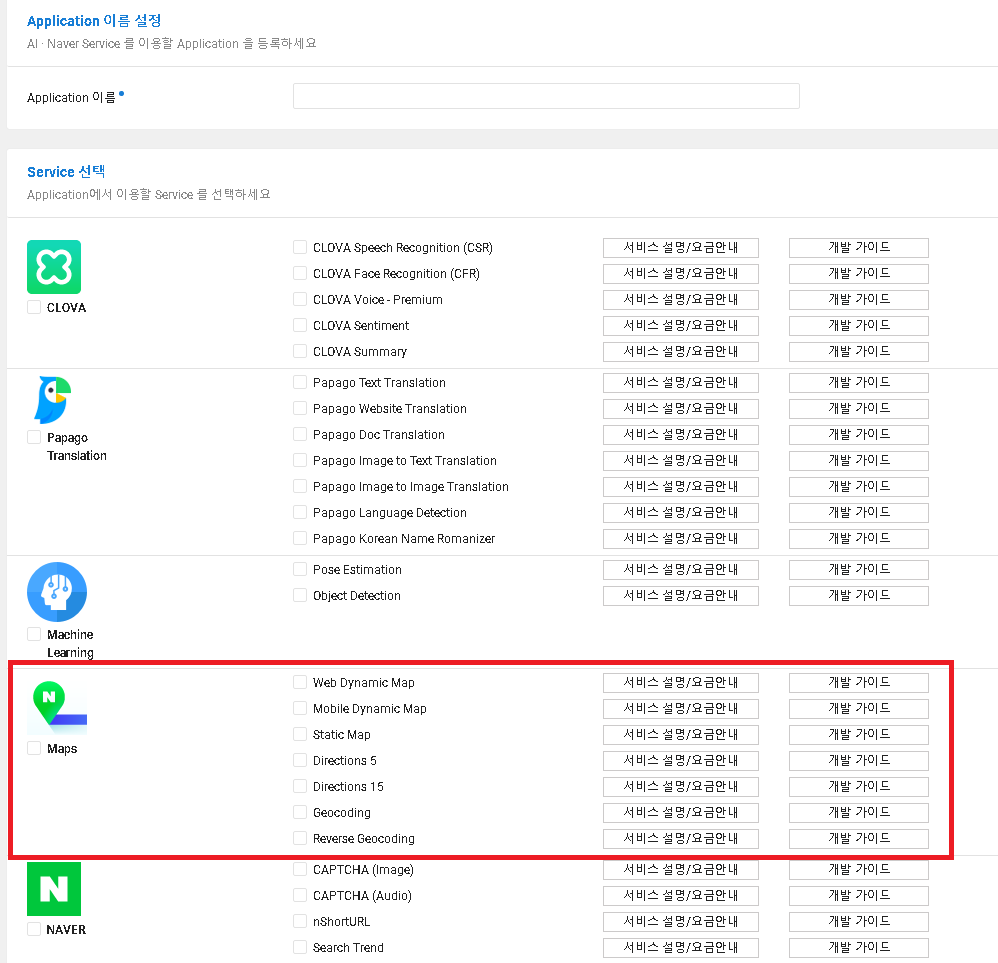Open 서비스 설명/요금안내 for Search Trend
Viewport: 998px width, 963px height.
[680, 948]
